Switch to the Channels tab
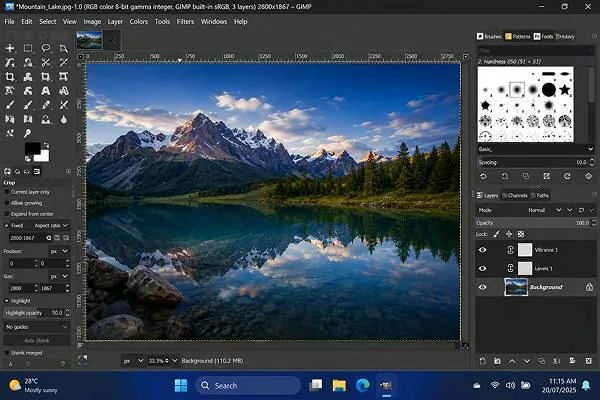Screen dimensions: 600x400 point(514,196)
